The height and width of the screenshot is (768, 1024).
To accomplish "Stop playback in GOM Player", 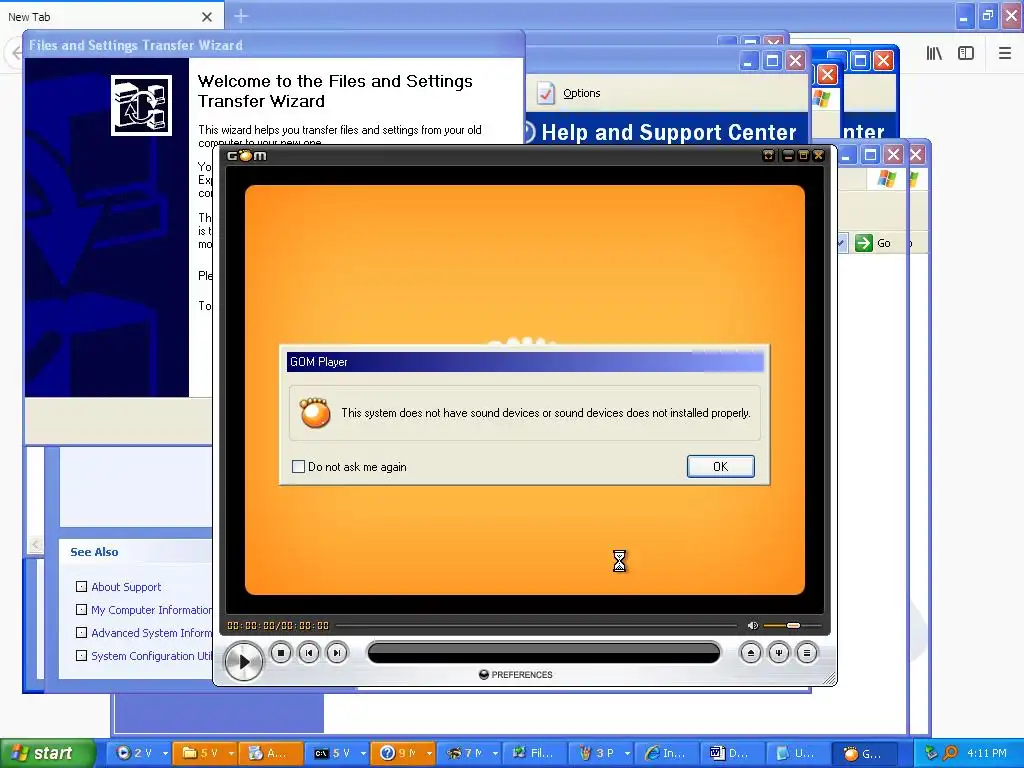I will (x=281, y=652).
